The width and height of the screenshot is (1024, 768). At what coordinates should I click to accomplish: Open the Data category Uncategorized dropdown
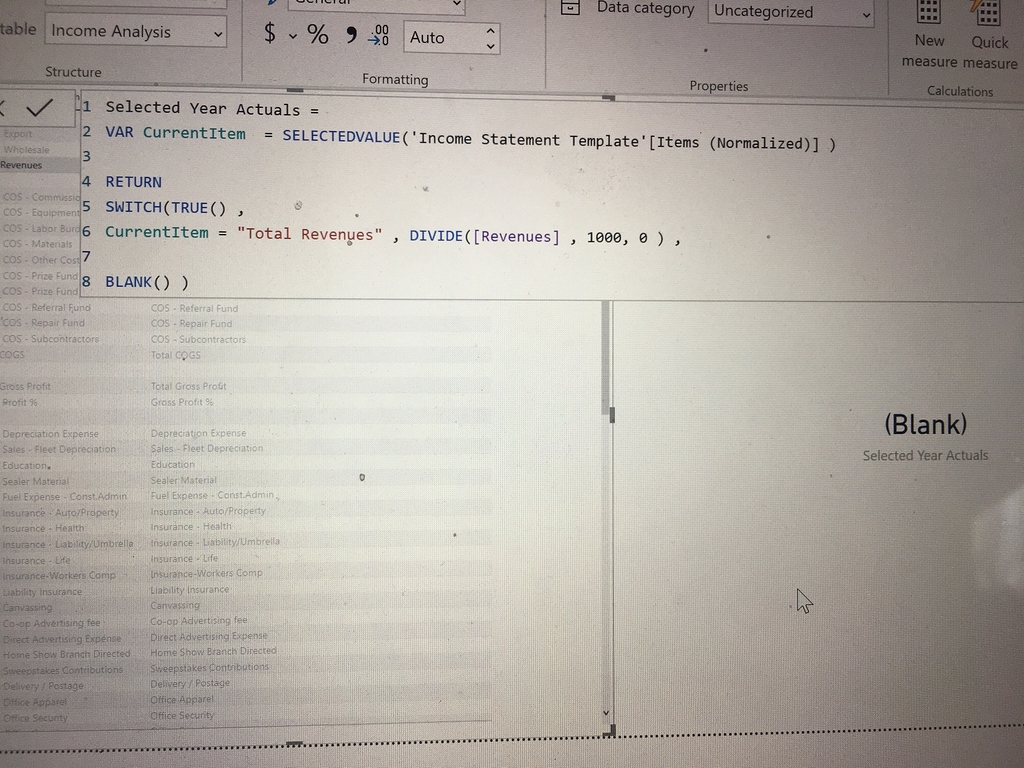[x=791, y=12]
